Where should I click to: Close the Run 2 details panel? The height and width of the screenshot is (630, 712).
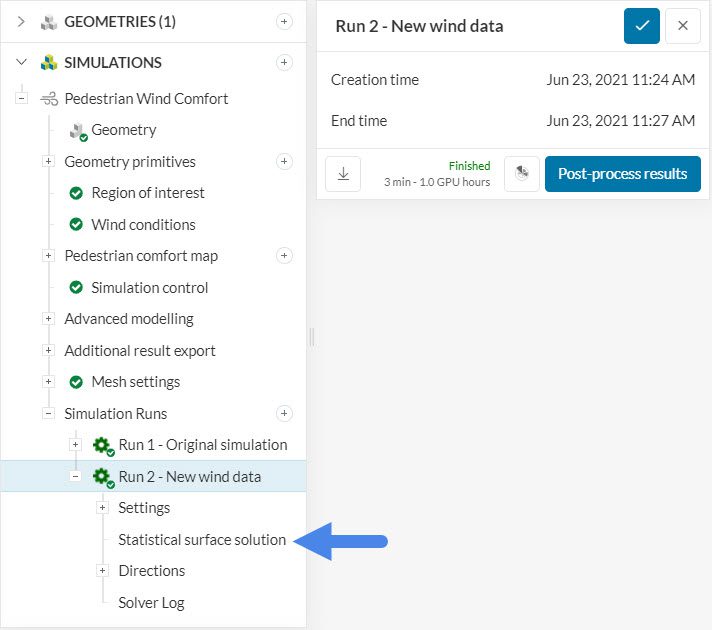tap(683, 26)
